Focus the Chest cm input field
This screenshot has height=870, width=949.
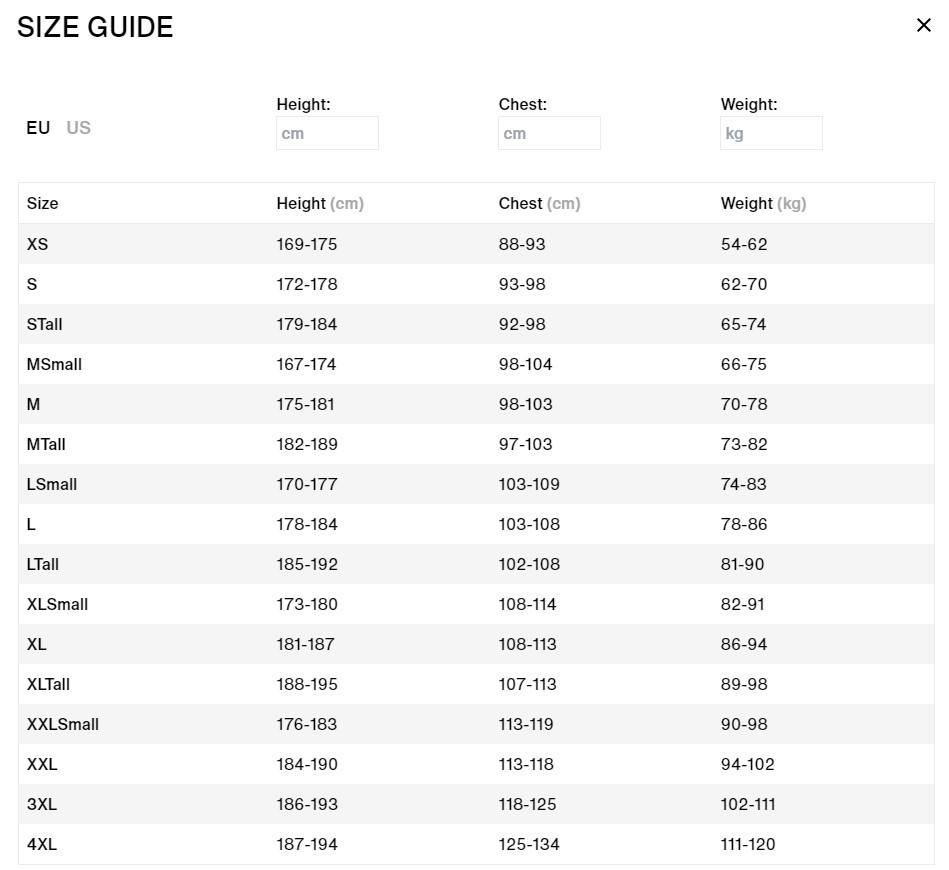click(x=549, y=133)
